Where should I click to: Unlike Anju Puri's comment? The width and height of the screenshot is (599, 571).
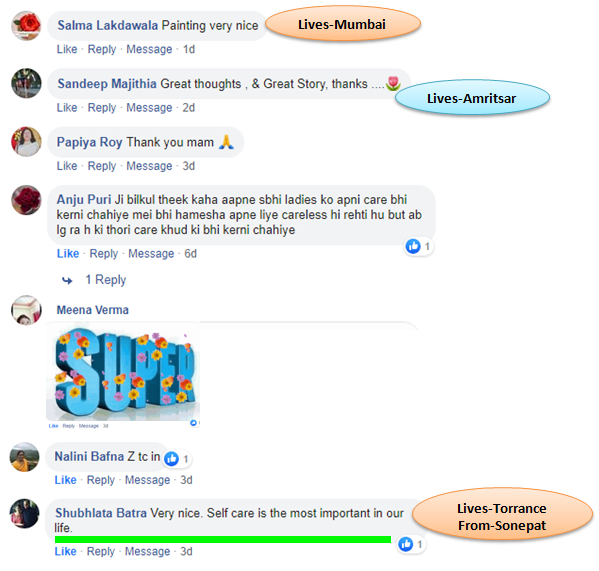click(x=68, y=254)
